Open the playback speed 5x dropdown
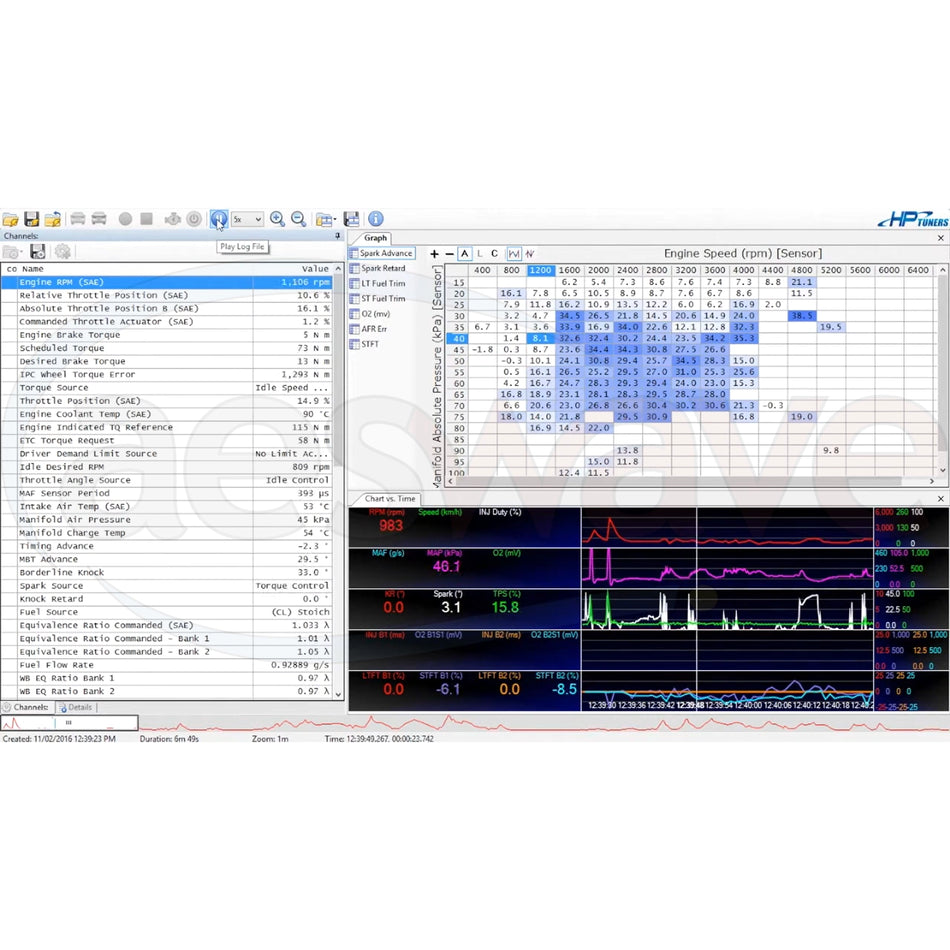The height and width of the screenshot is (950, 950). [256, 218]
